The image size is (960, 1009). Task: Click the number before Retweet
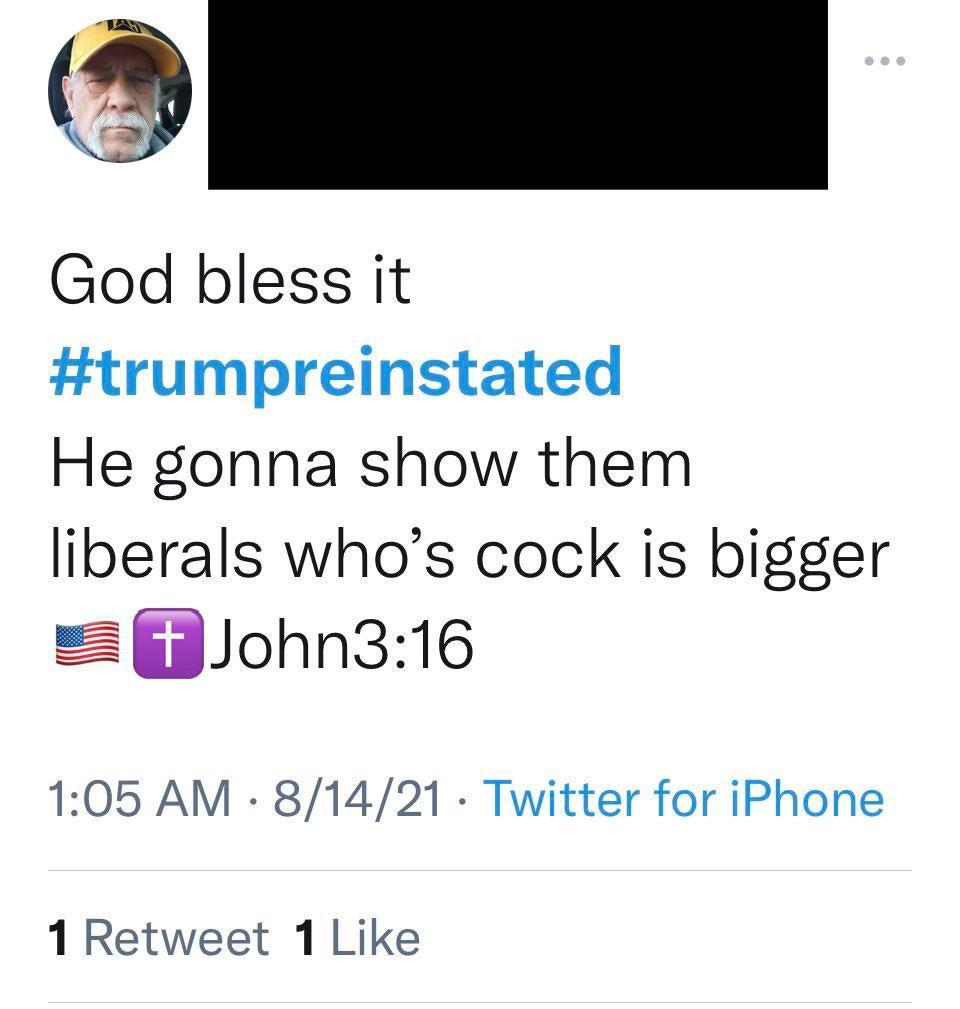(59, 938)
